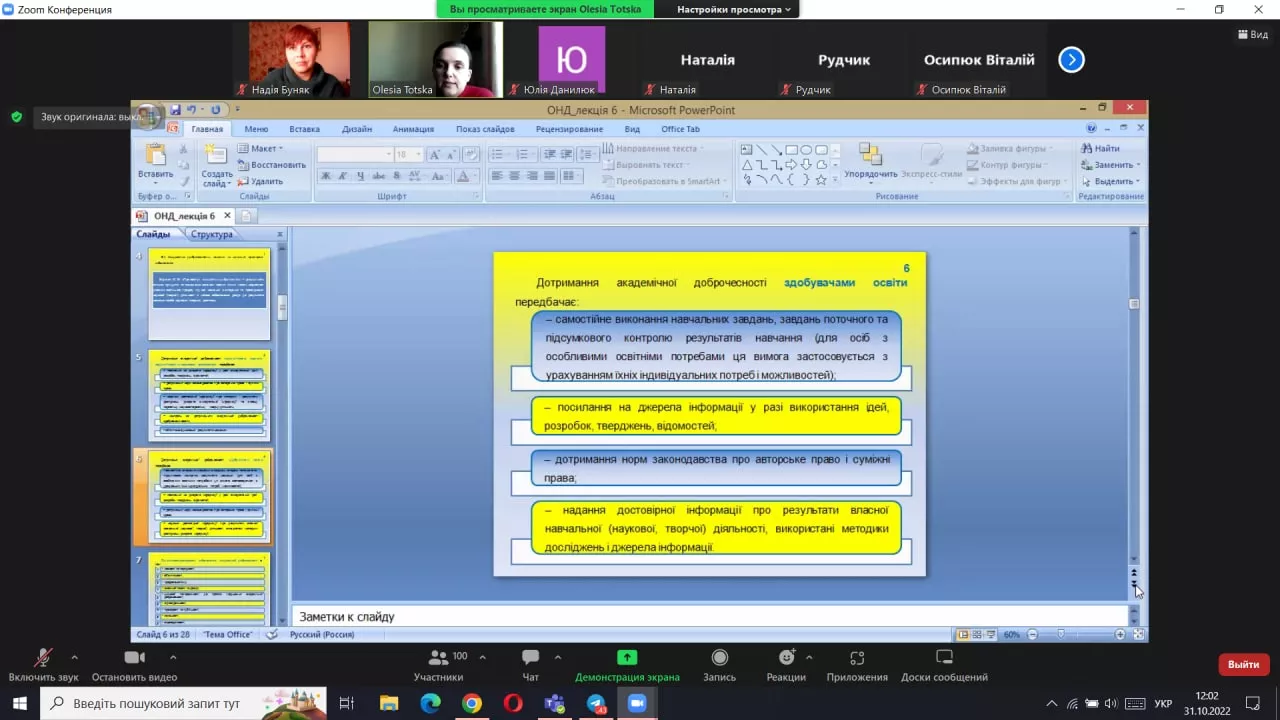This screenshot has width=1280, height=720.
Task: Stop video (Остановить видео)
Action: [134, 658]
